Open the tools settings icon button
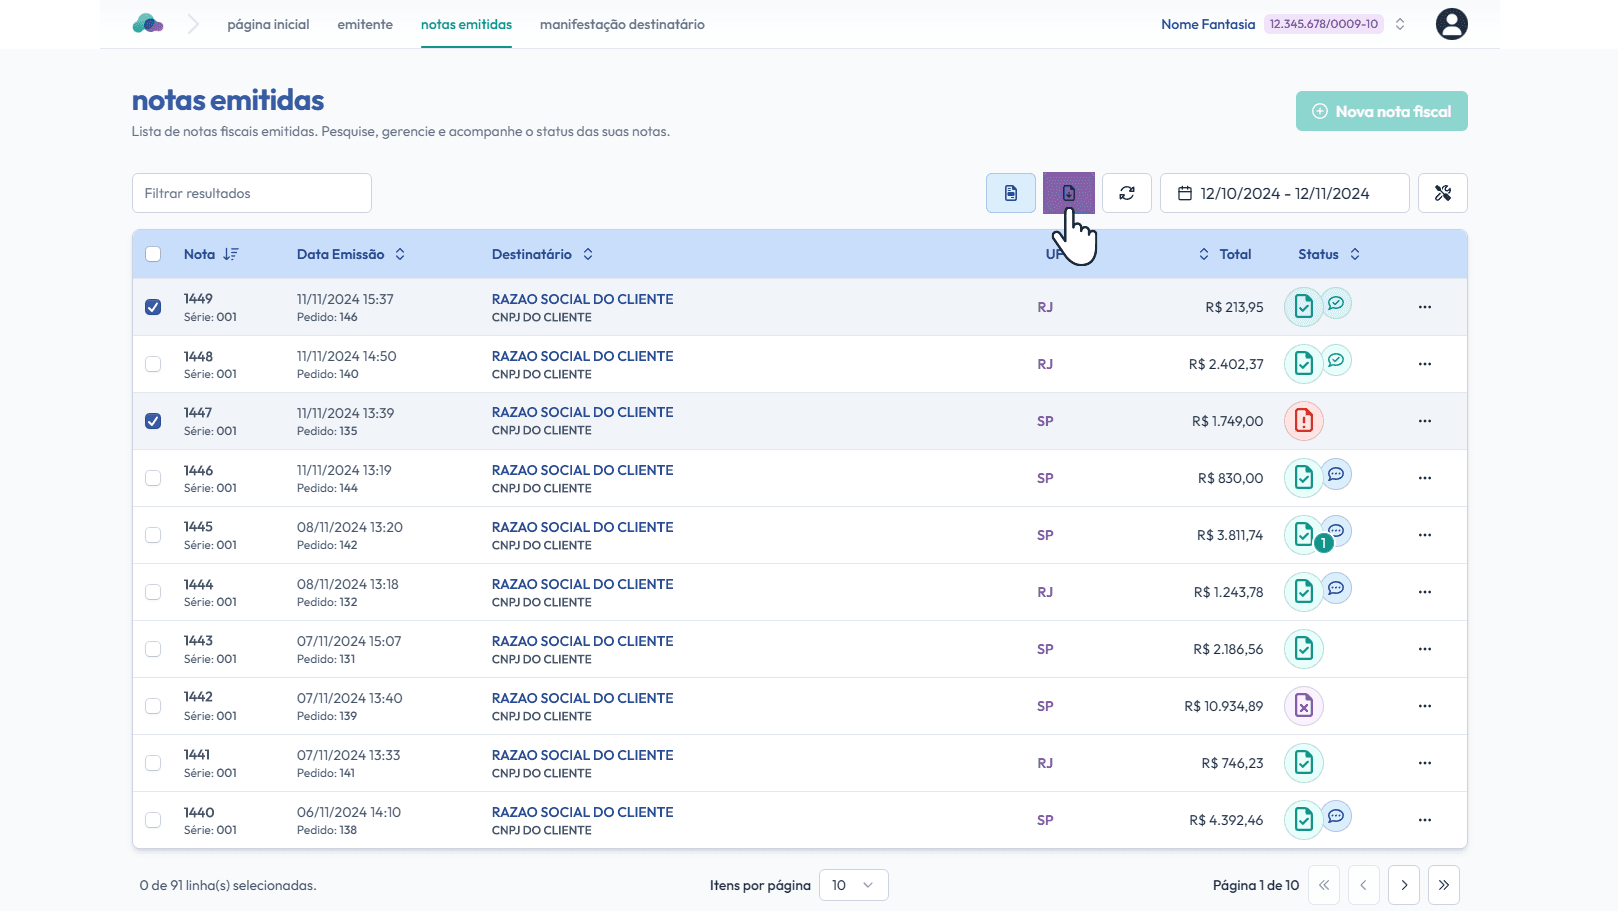This screenshot has height=911, width=1618. pos(1442,193)
